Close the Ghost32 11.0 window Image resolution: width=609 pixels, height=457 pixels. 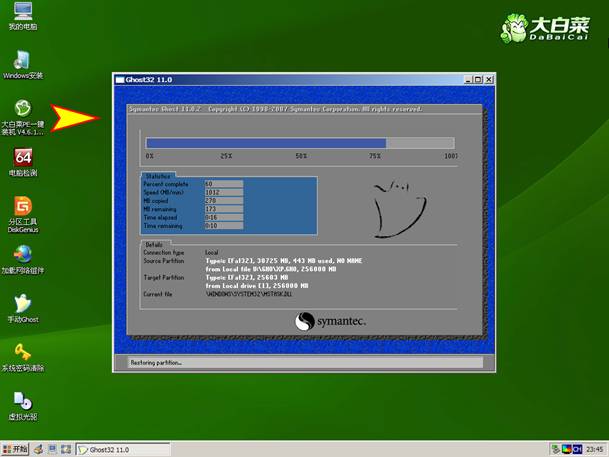pyautogui.click(x=489, y=79)
